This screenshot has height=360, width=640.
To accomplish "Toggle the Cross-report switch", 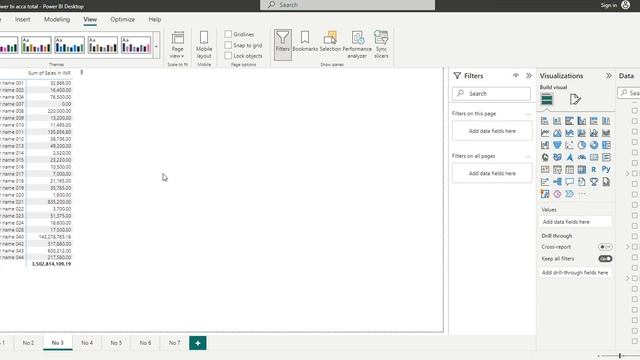I will [605, 247].
